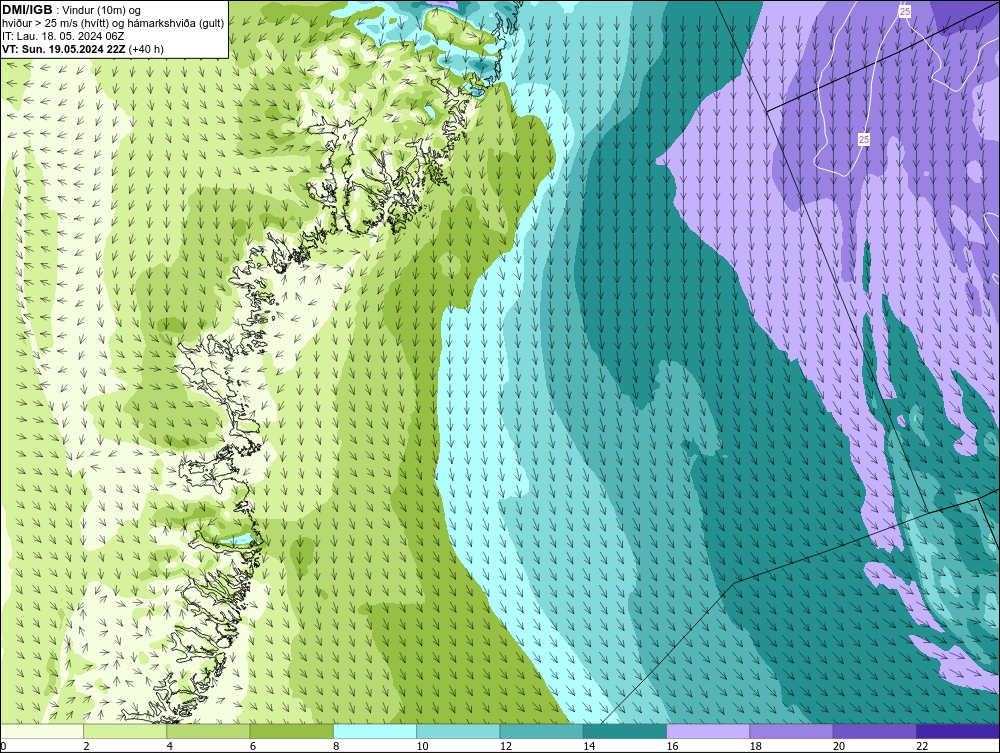The height and width of the screenshot is (753, 1000).
Task: Click the 18–20 m/s purple legend swatch
Action: tap(791, 731)
